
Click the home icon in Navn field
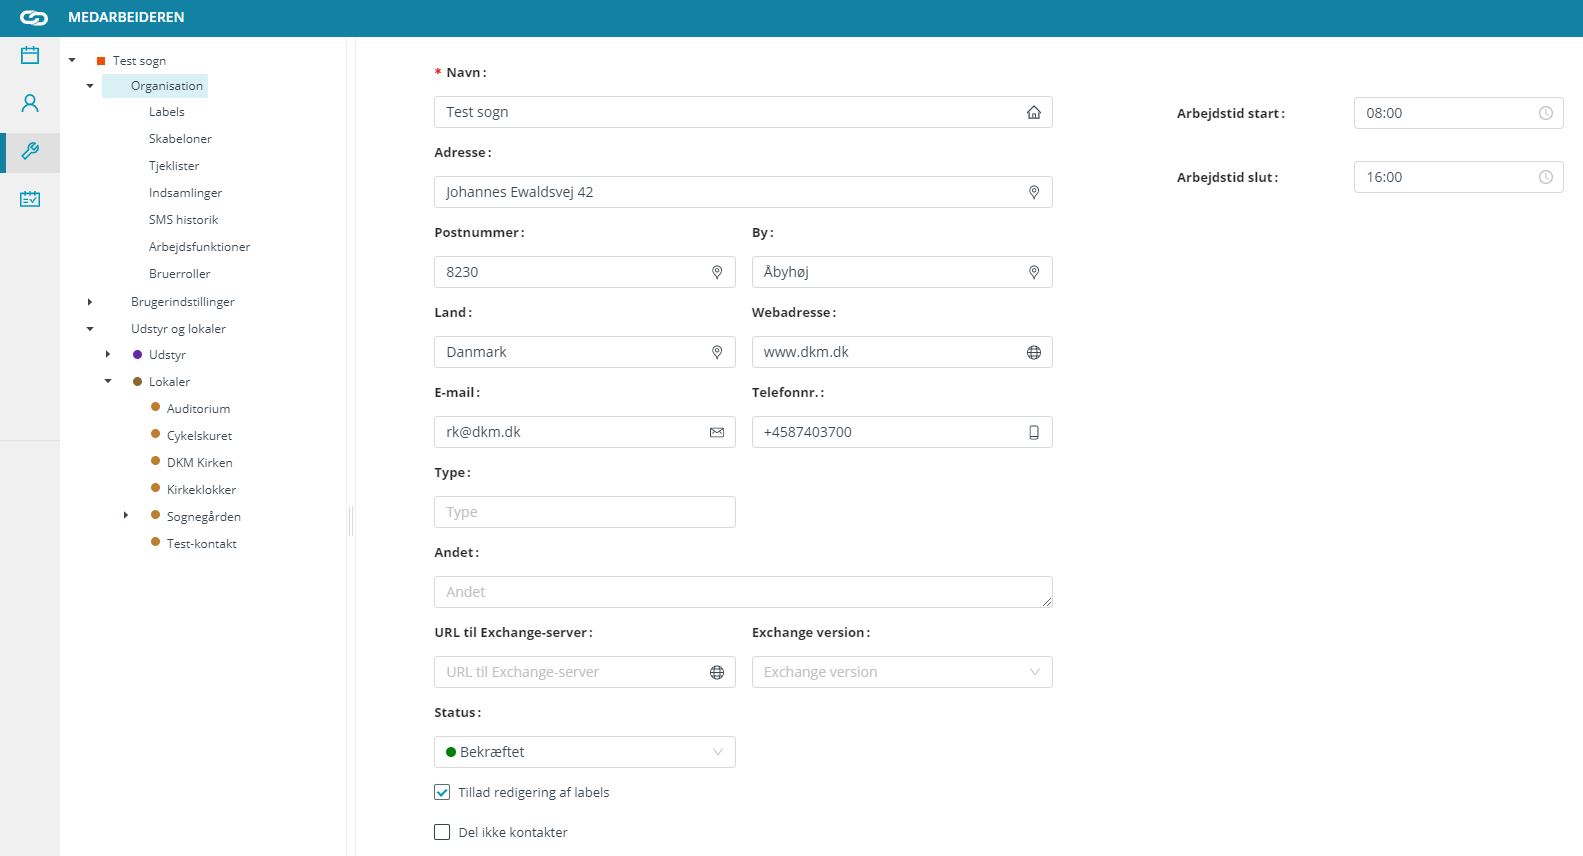click(1034, 112)
